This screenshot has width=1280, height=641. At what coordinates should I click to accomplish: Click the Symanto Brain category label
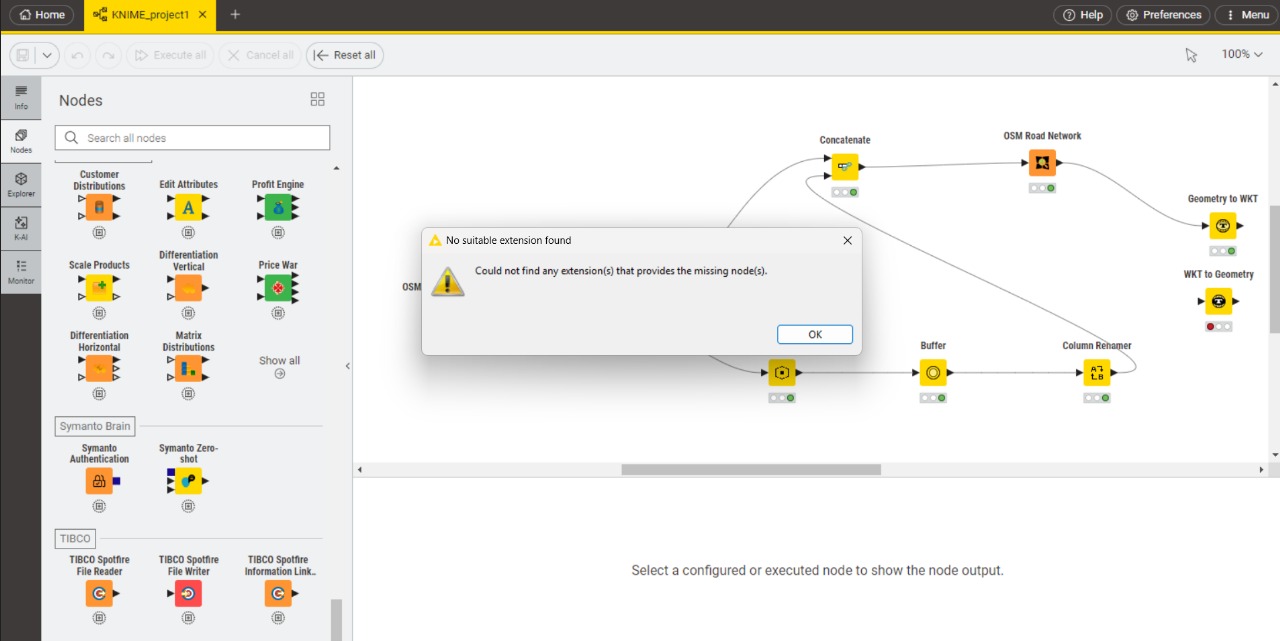pos(93,426)
